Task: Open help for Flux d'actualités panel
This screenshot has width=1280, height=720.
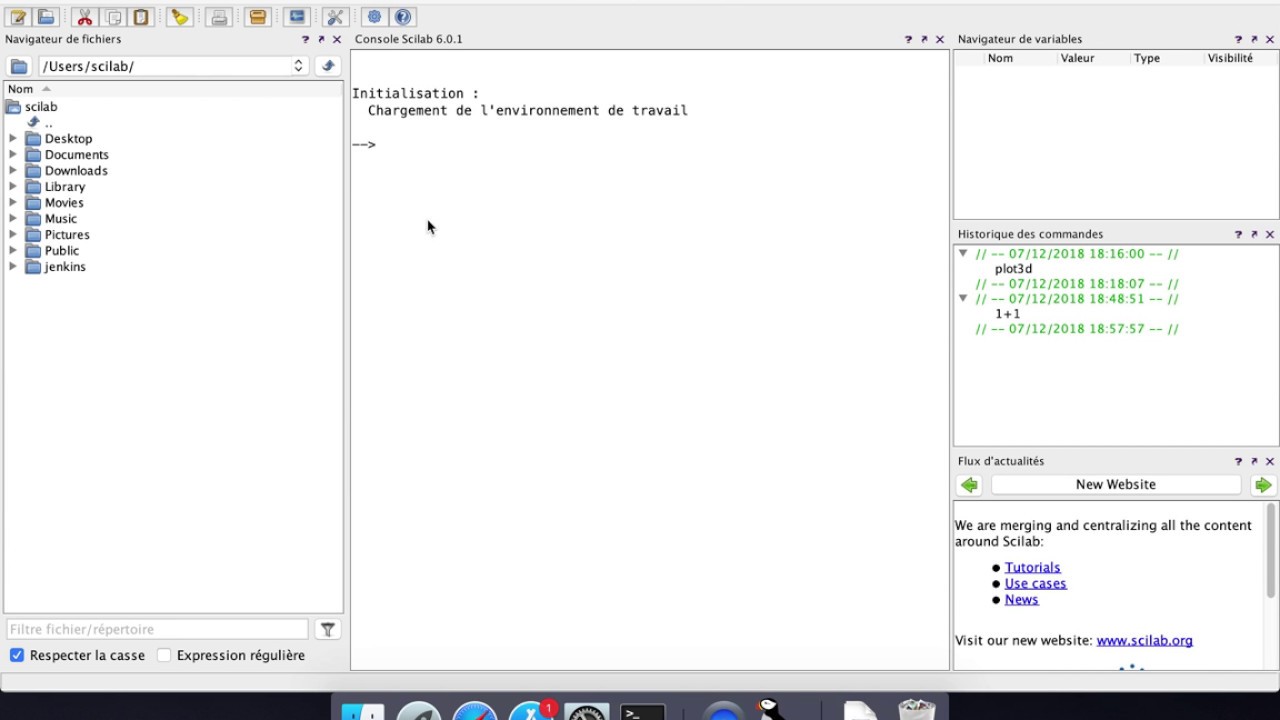Action: pos(1238,462)
